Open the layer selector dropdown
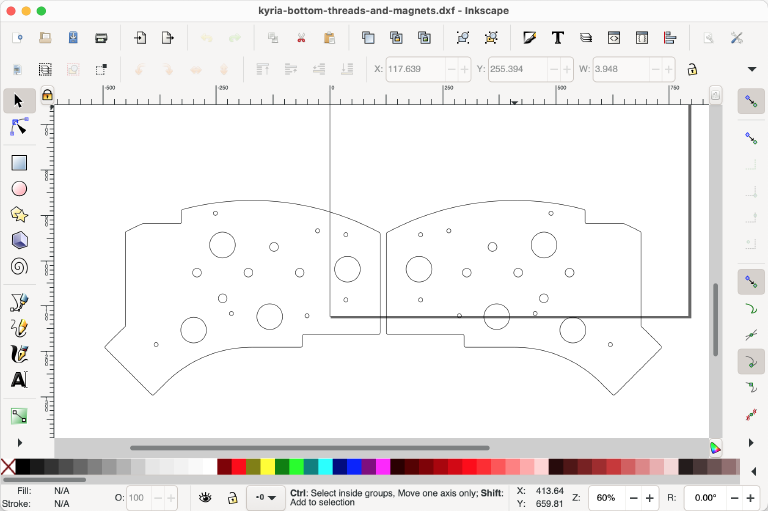The height and width of the screenshot is (511, 768). 265,498
